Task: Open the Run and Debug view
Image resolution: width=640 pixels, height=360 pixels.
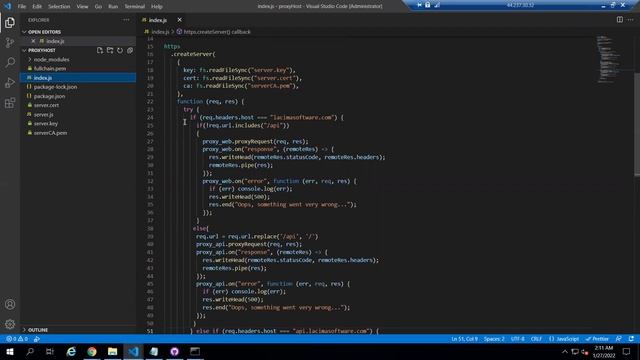Action: [10, 82]
